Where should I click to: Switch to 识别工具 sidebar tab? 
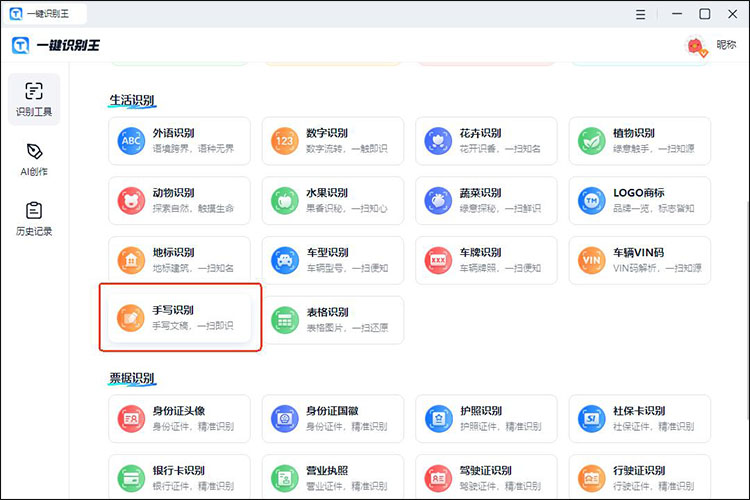pyautogui.click(x=34, y=100)
